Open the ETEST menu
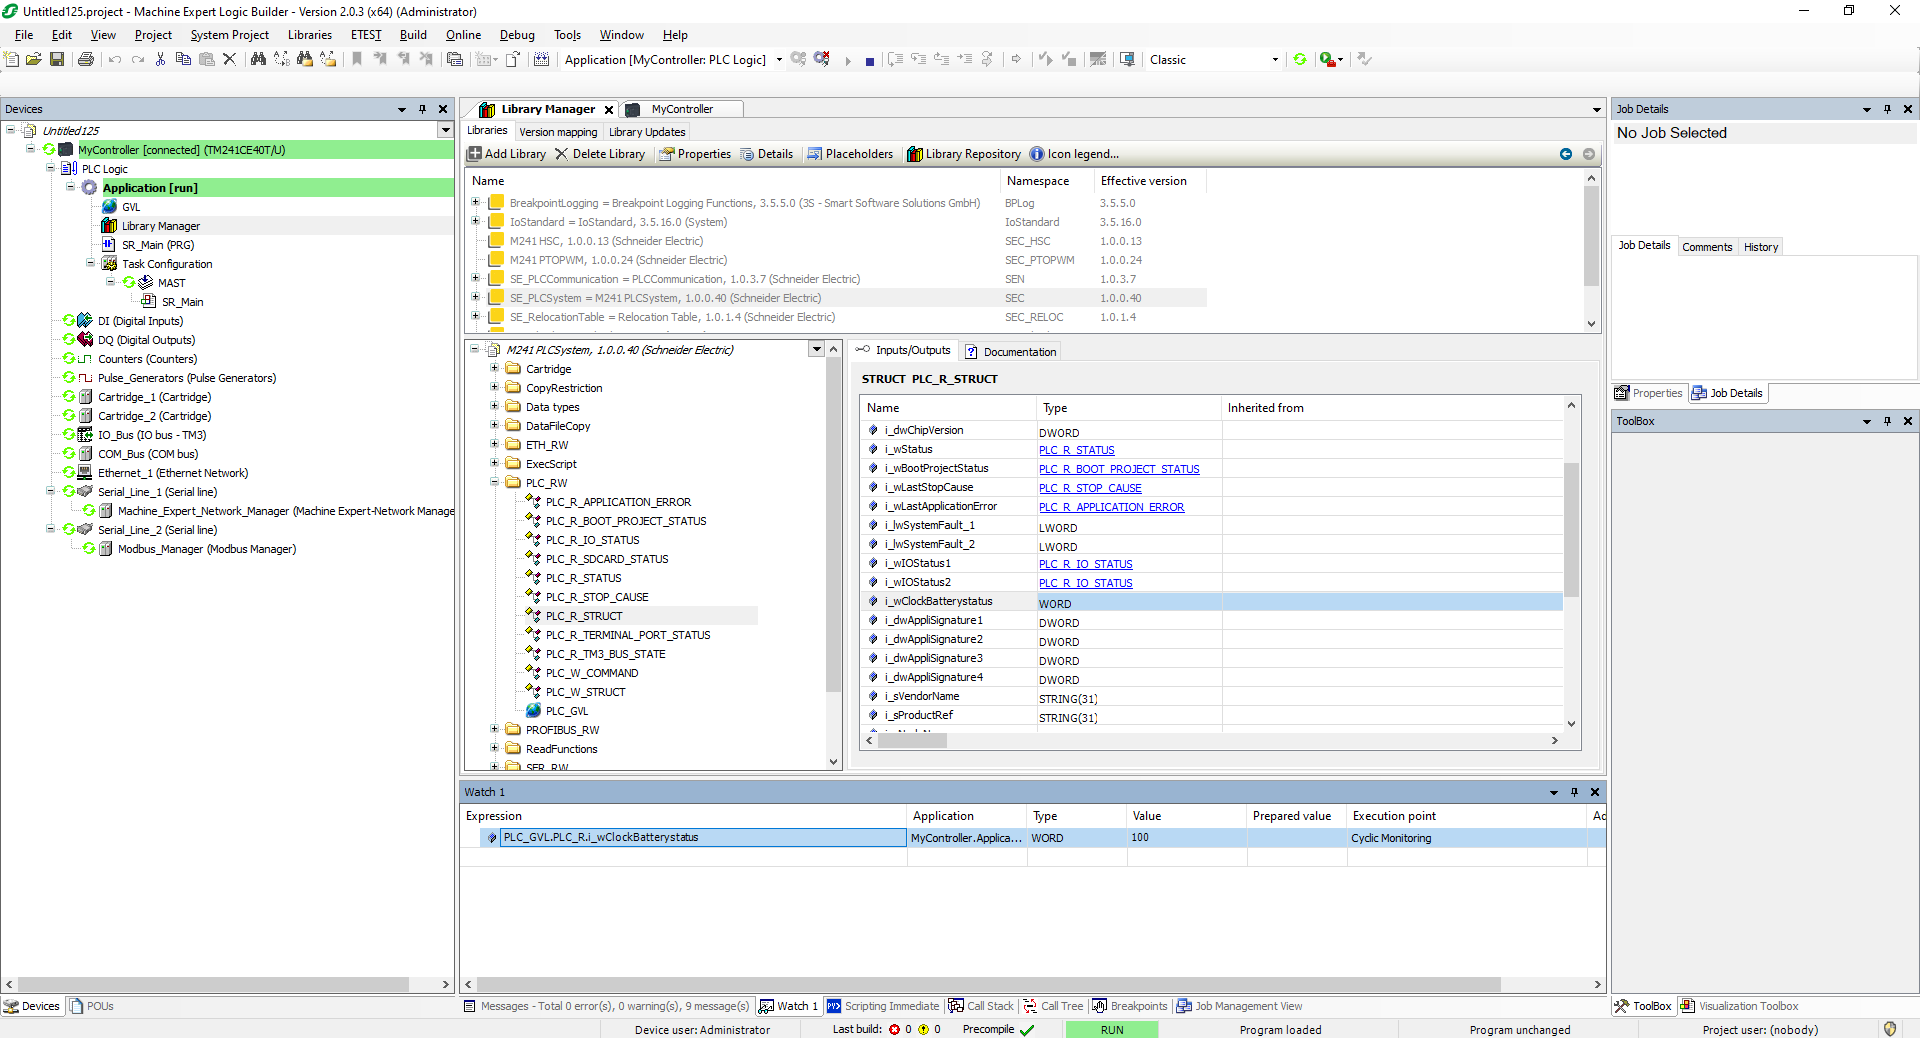This screenshot has width=1920, height=1038. pos(366,35)
